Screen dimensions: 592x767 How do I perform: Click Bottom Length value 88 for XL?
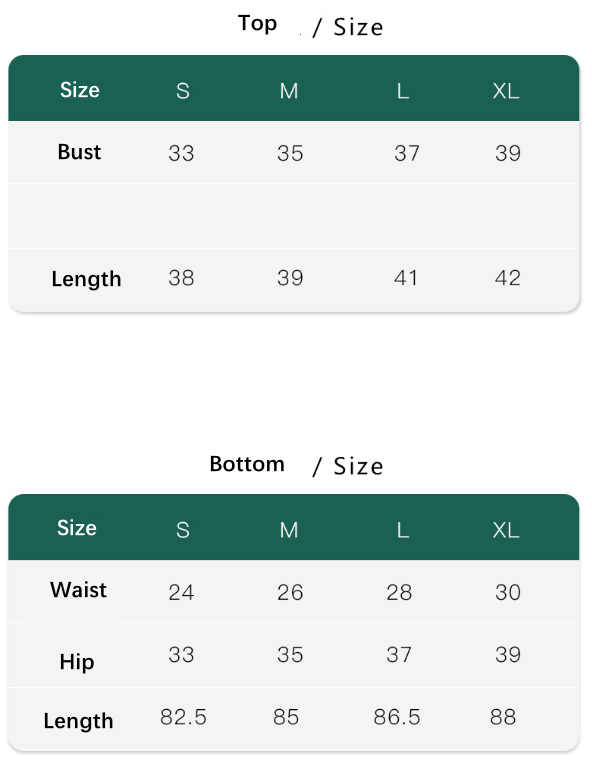click(x=503, y=717)
